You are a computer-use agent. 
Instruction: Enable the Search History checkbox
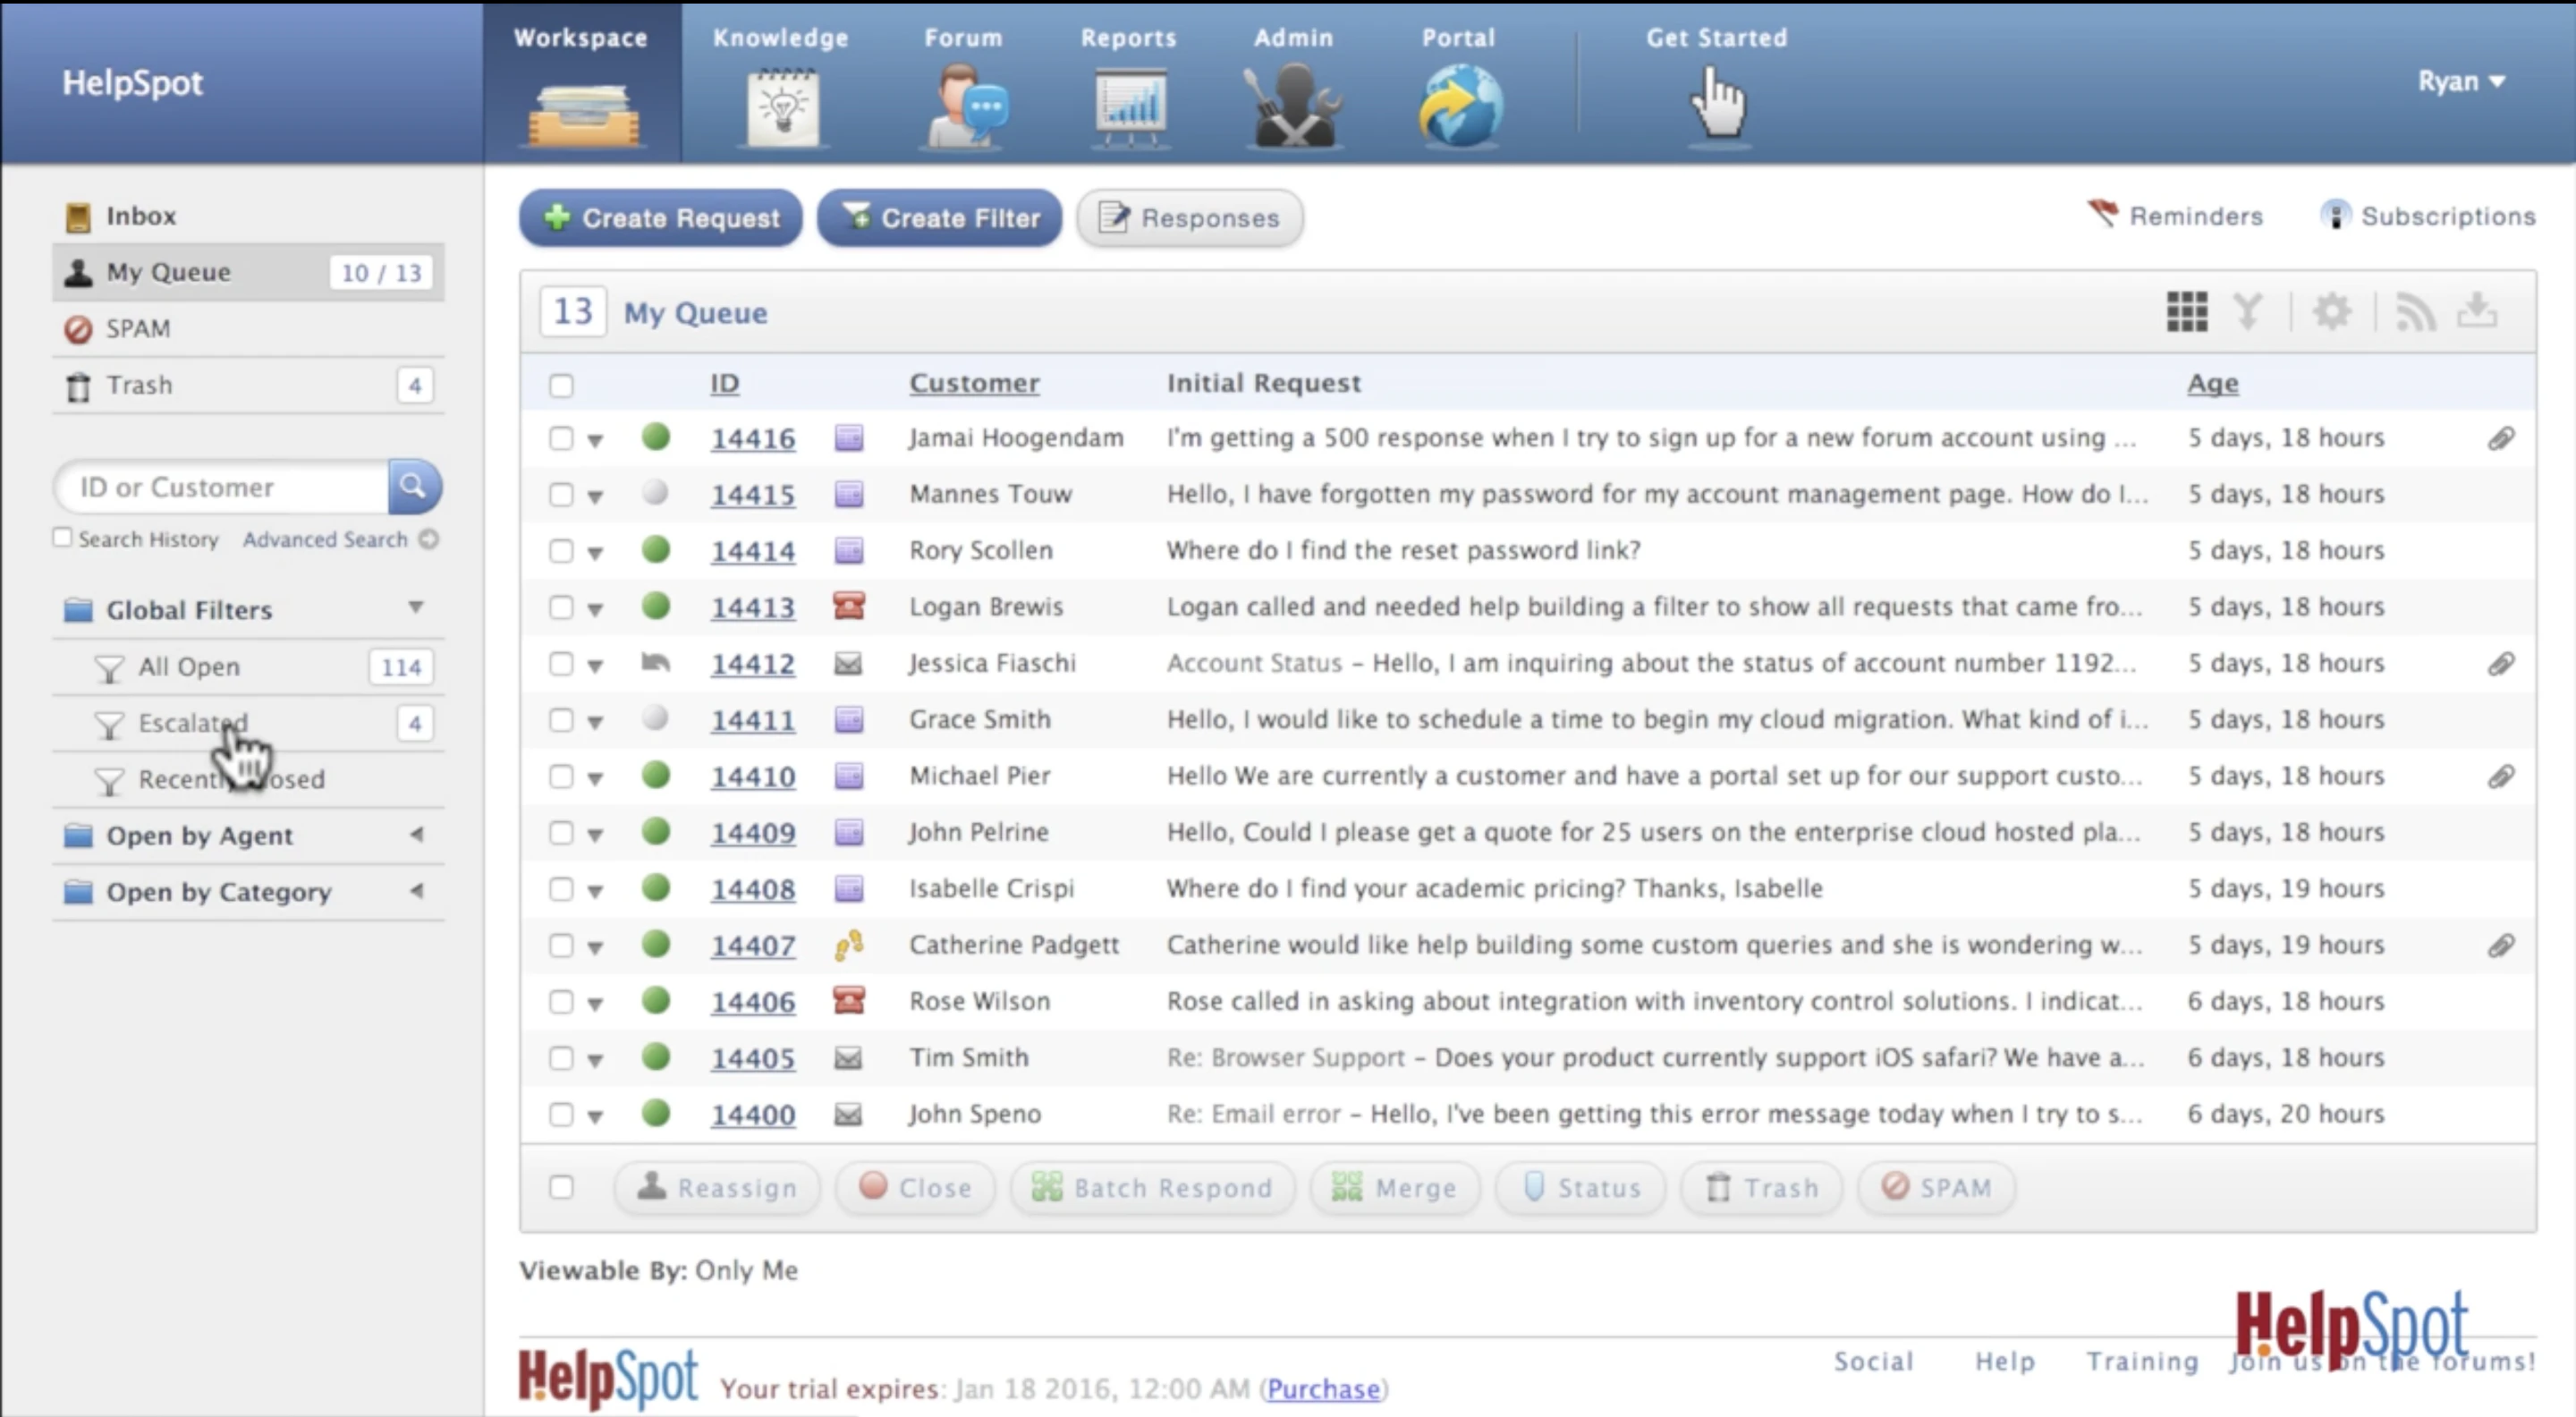tap(63, 538)
